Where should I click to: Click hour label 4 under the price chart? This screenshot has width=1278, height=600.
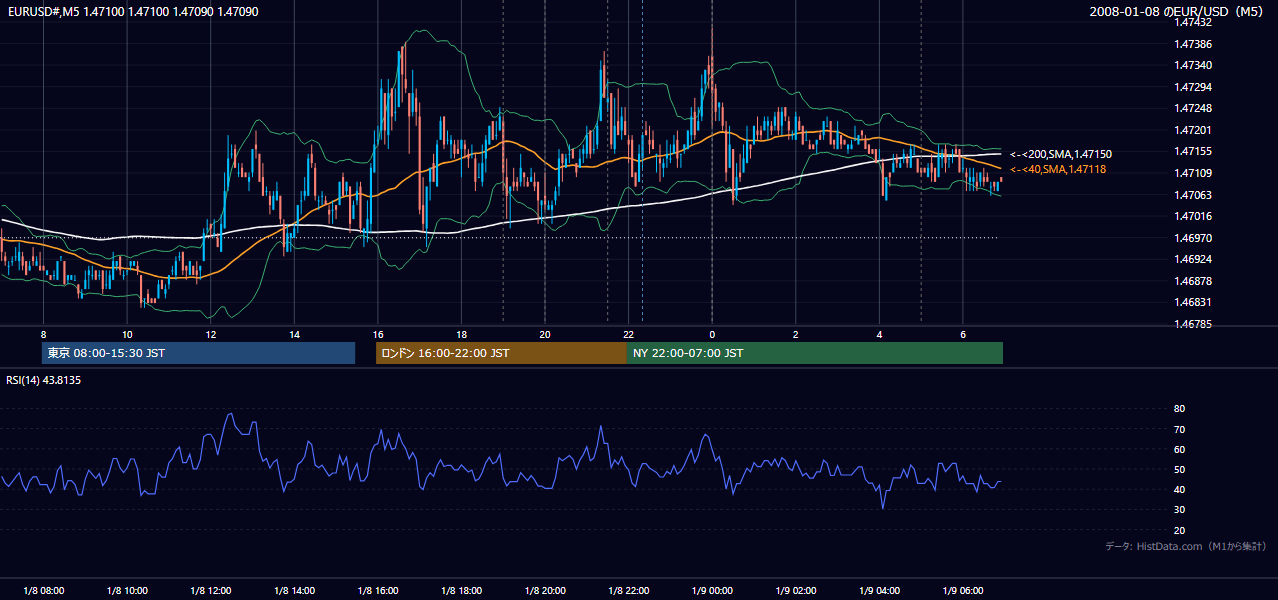879,334
